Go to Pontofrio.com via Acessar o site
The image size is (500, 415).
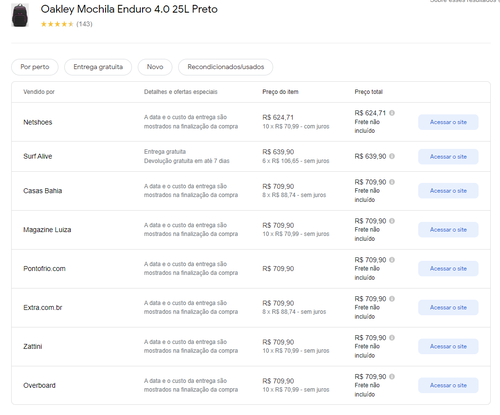tap(448, 269)
